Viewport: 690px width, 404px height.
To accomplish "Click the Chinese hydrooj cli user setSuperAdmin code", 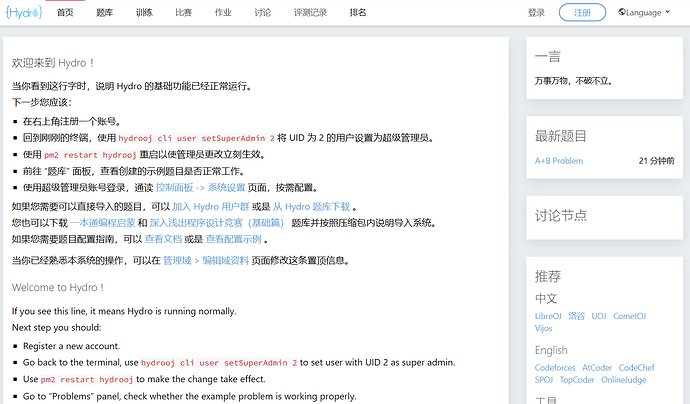I will pyautogui.click(x=196, y=139).
